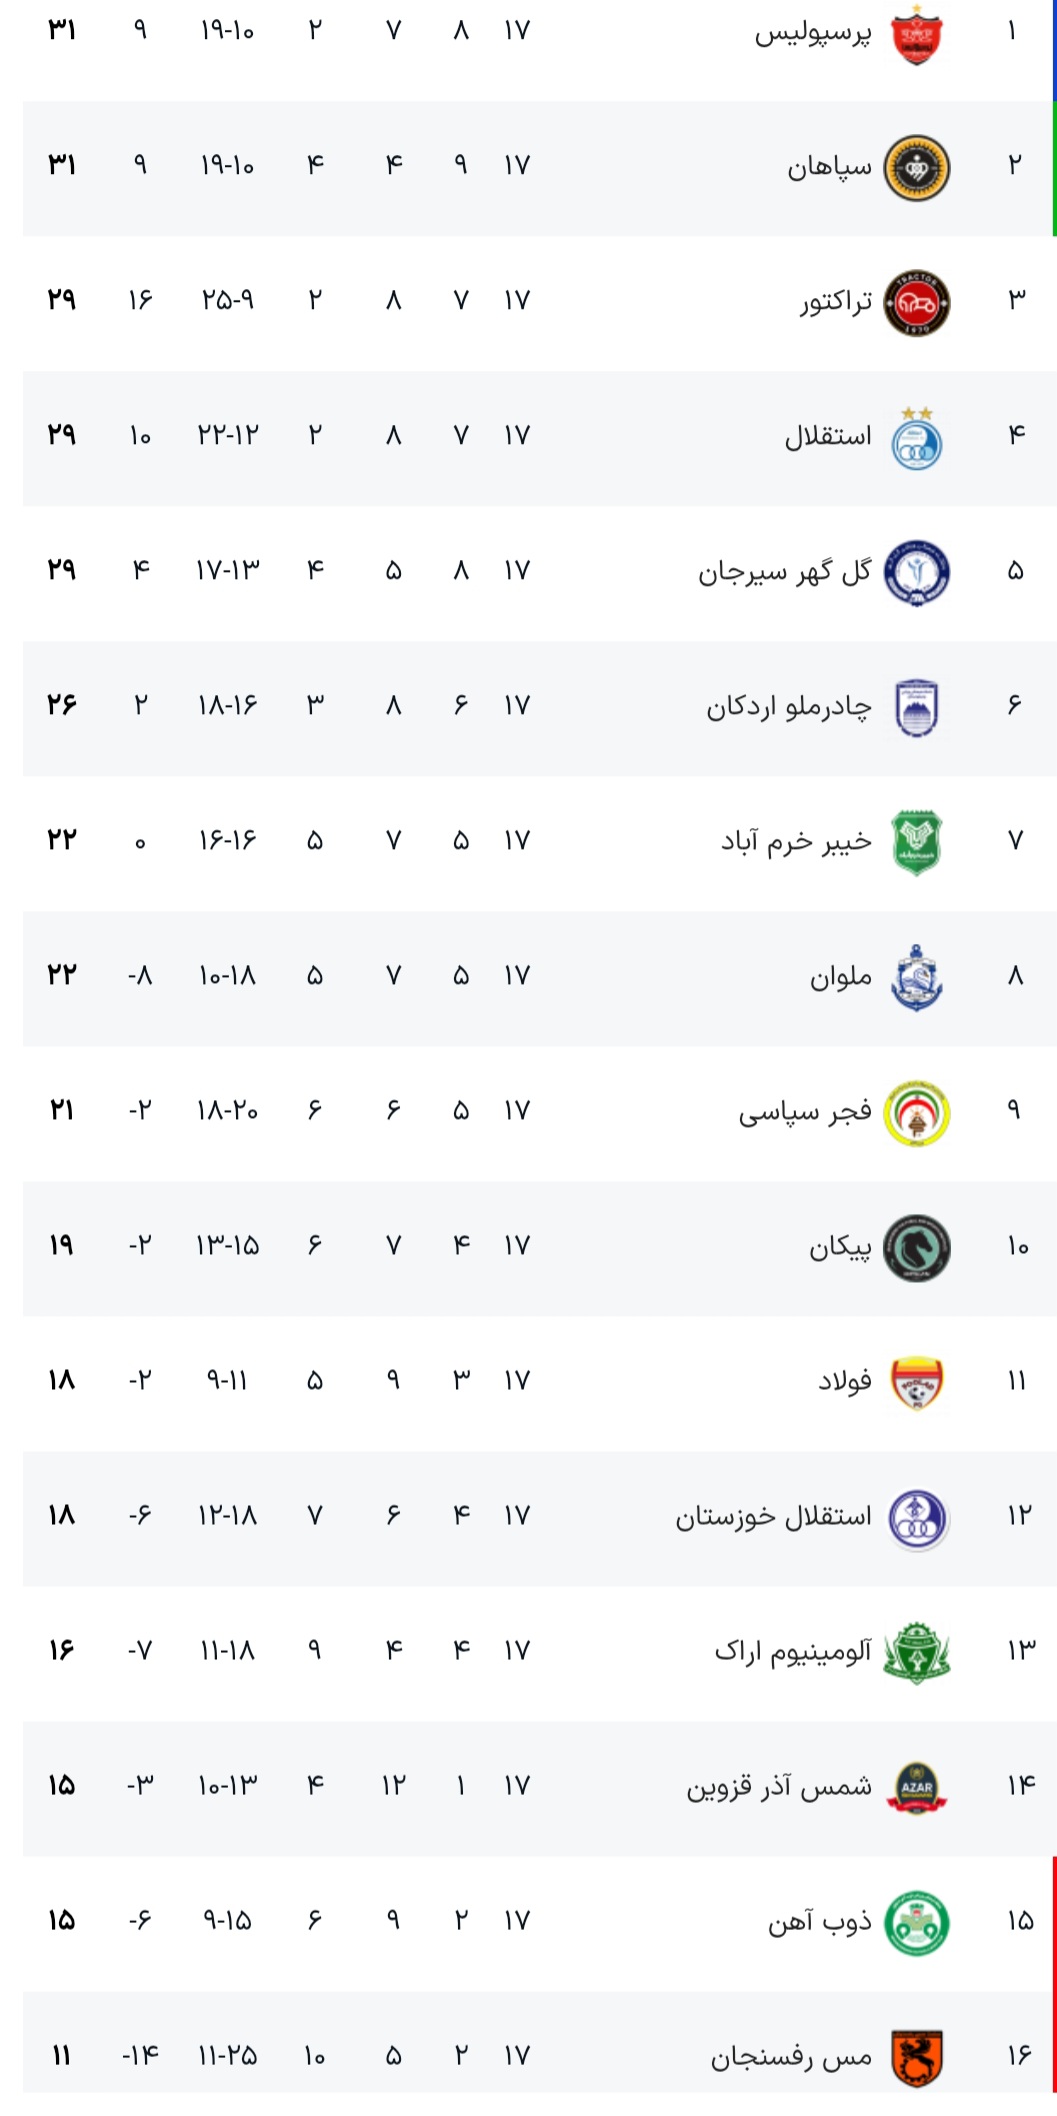The height and width of the screenshot is (2116, 1057).
Task: Select the Gol Gohar Sirjan logo
Action: tap(916, 573)
